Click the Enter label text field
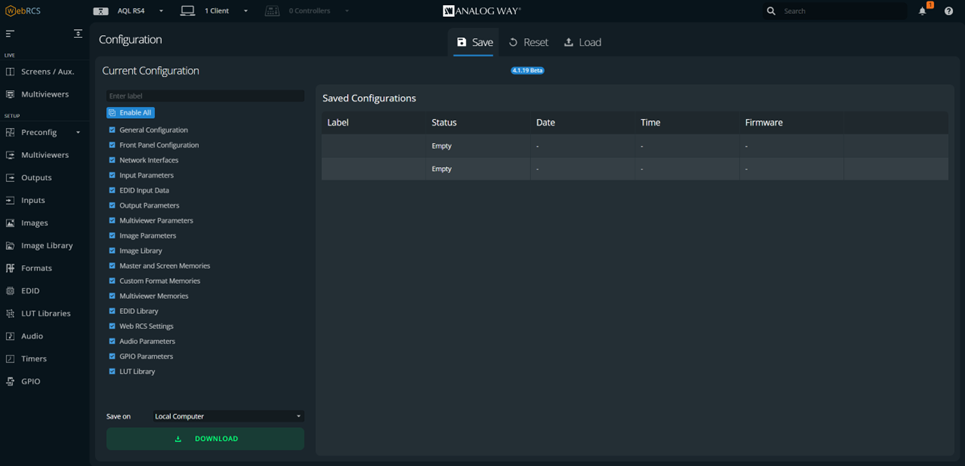The image size is (965, 466). tap(205, 96)
